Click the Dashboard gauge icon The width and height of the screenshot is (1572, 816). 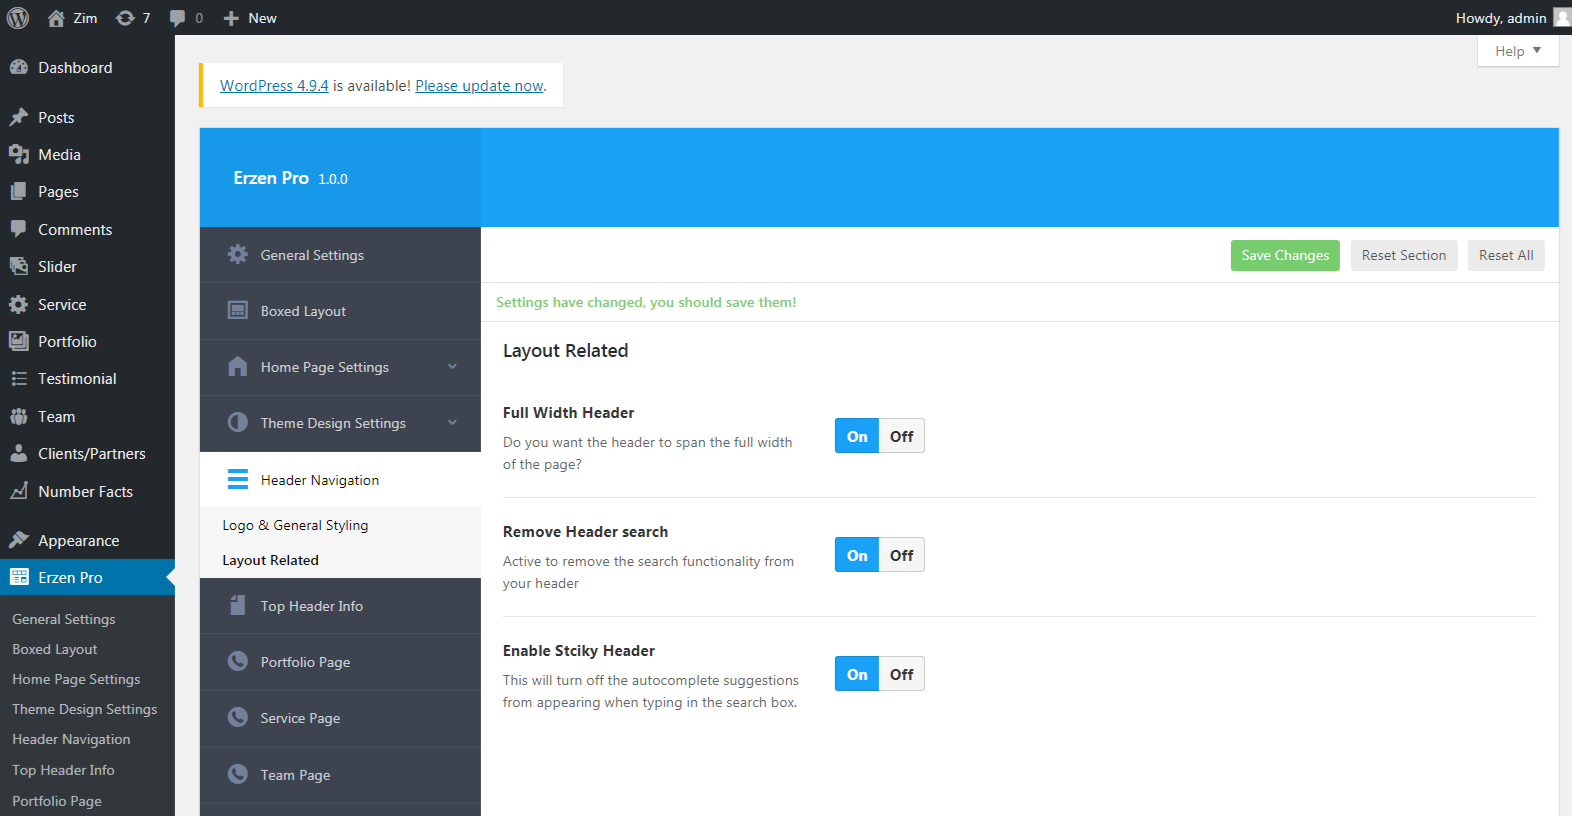tap(18, 67)
